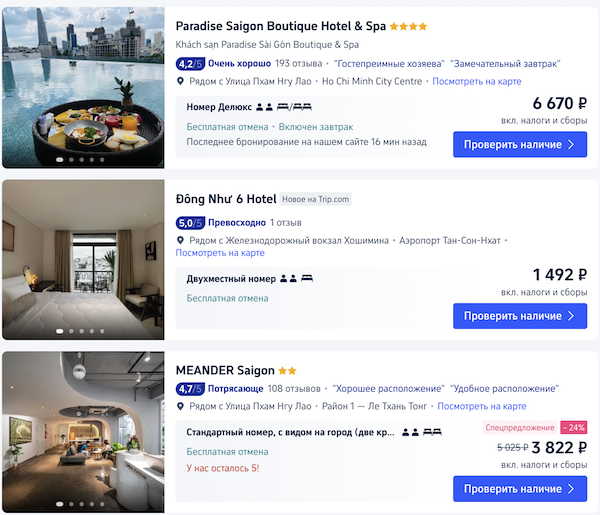
Task: Open Посмотреть на карте for MEANDER Saigon
Action: click(482, 406)
